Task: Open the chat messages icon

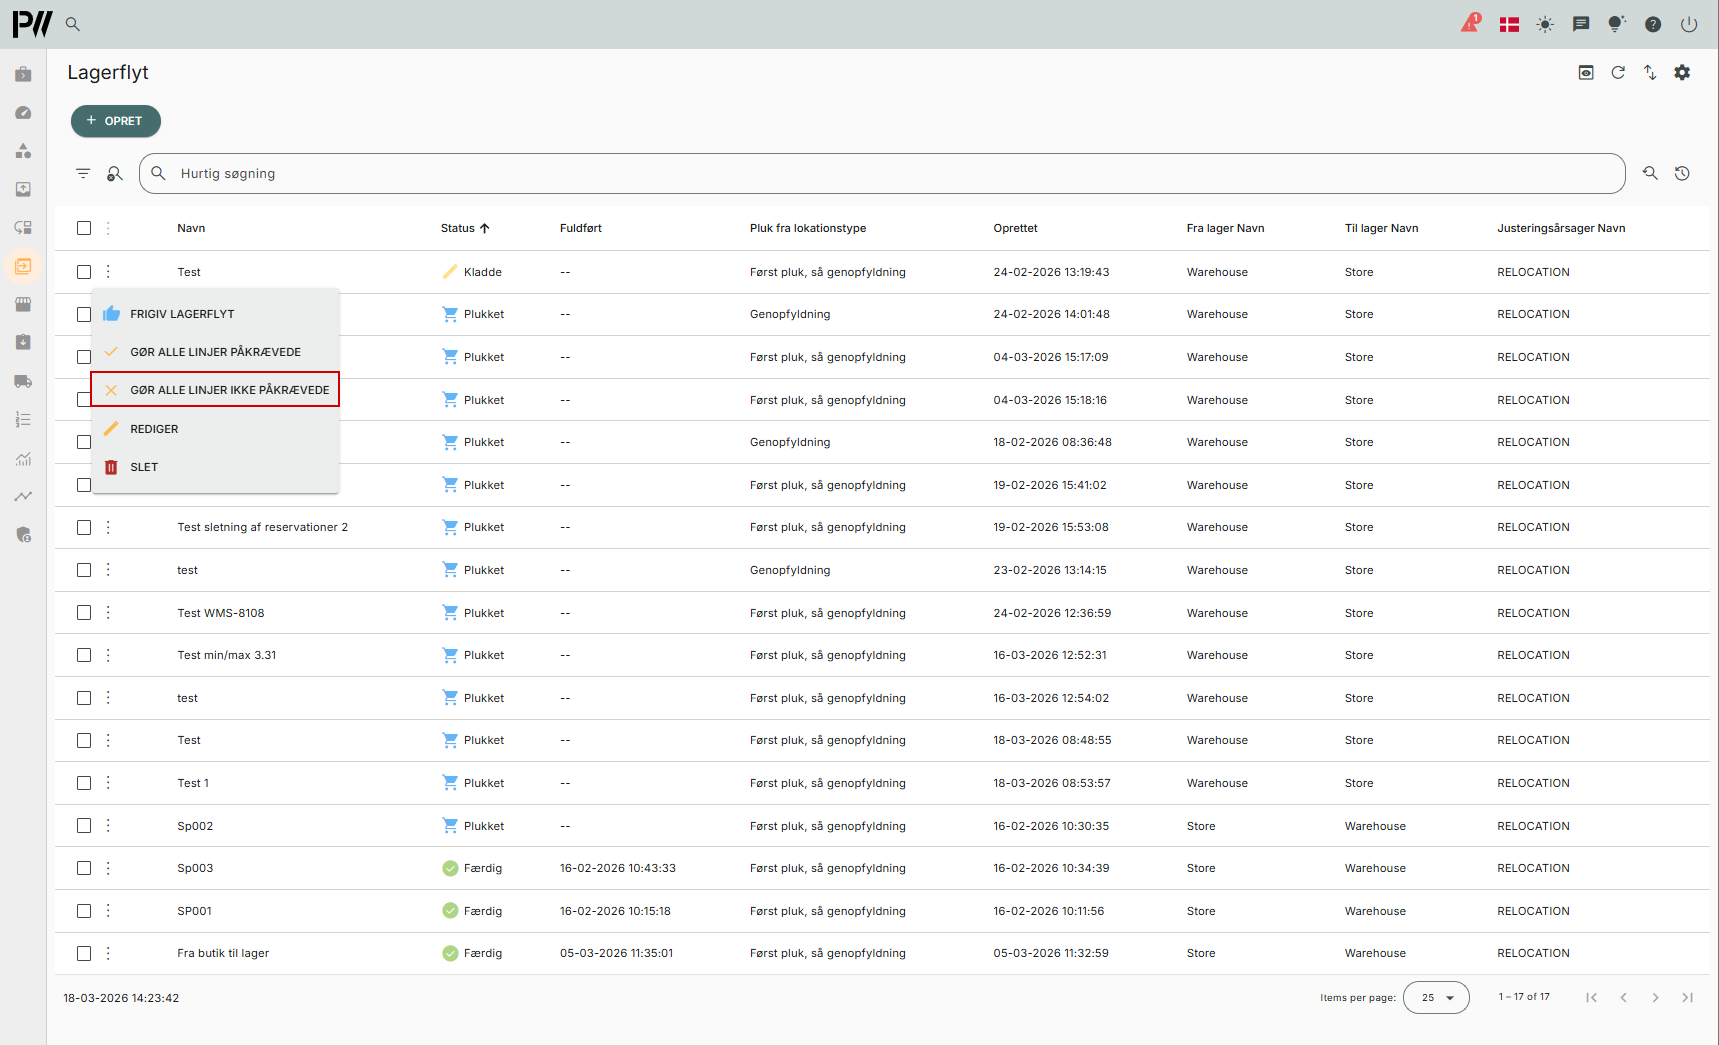Action: click(1581, 24)
